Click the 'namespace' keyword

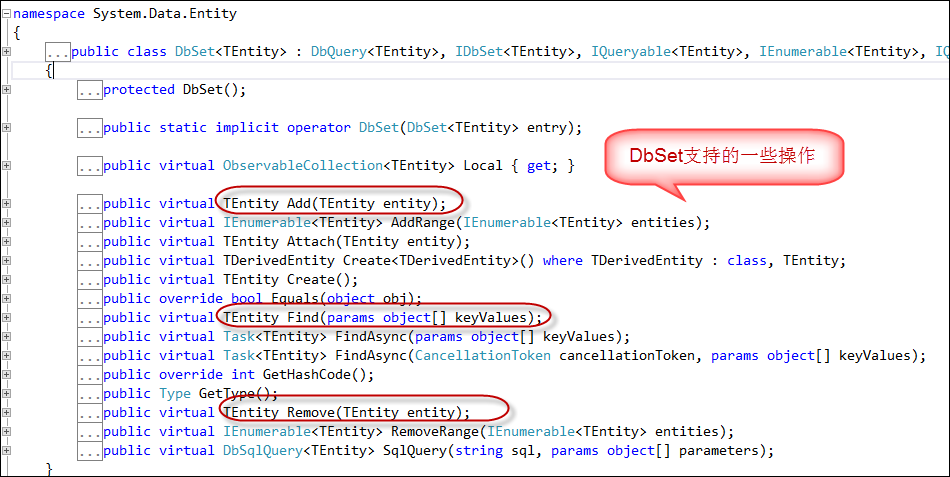[x=49, y=14]
